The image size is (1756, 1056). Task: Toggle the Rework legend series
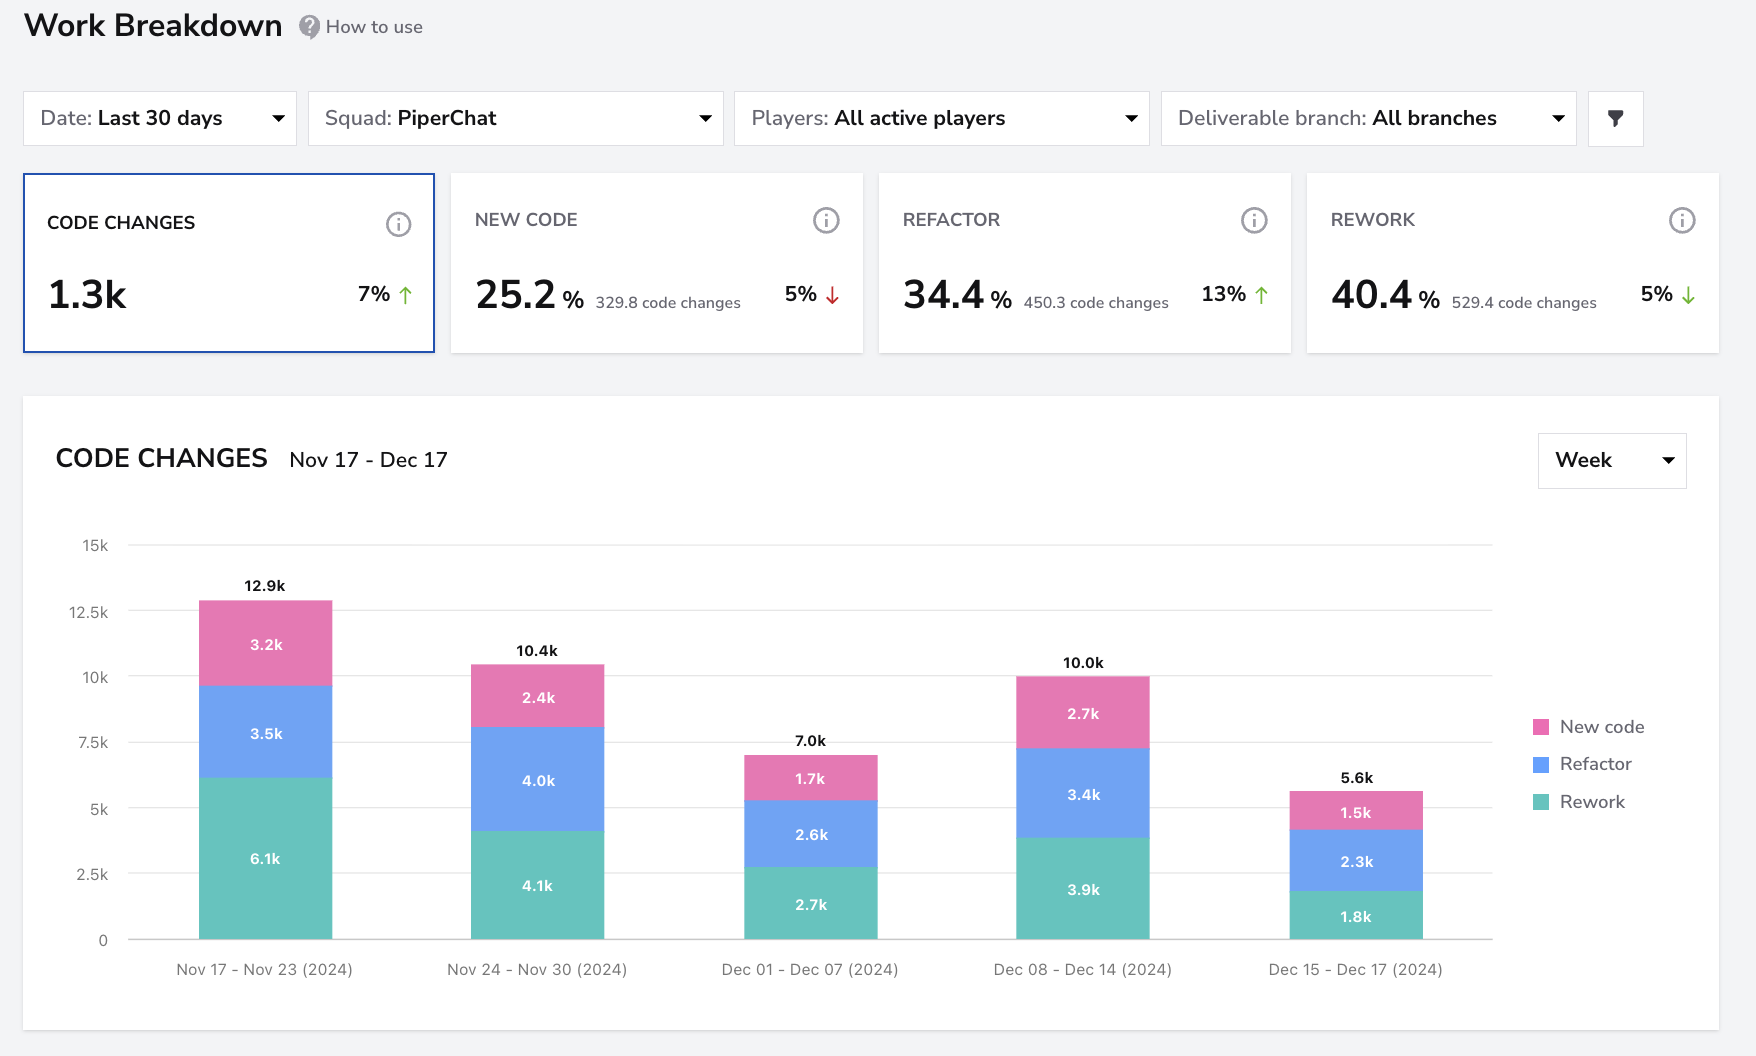(x=1579, y=802)
